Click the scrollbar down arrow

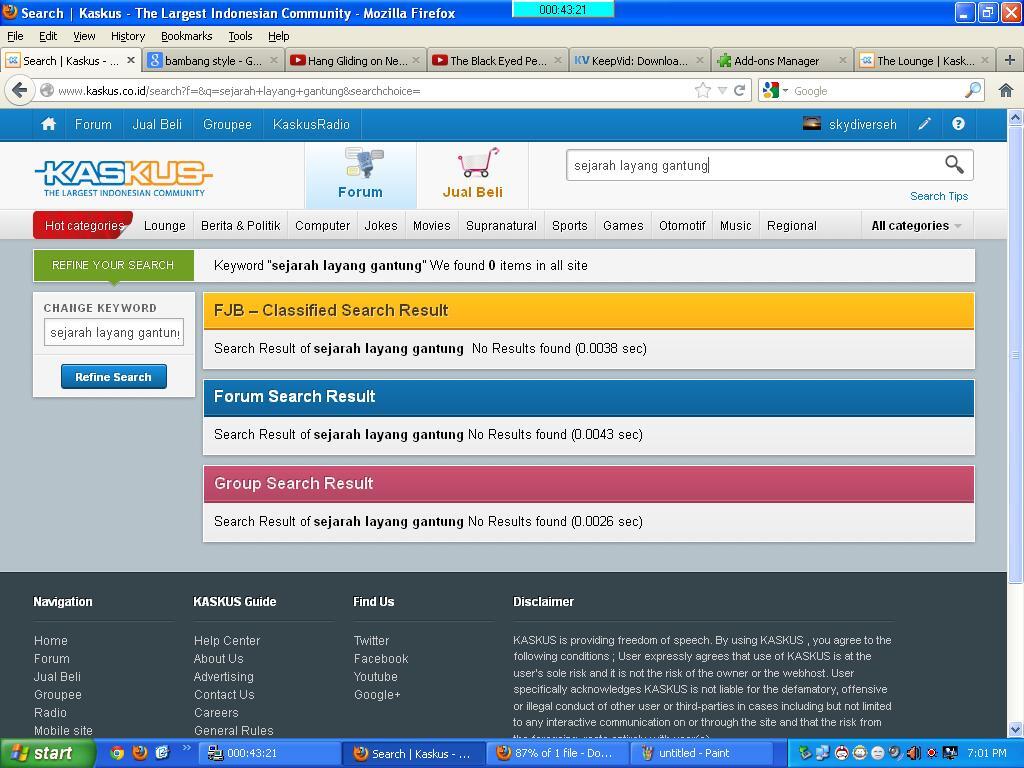(1016, 729)
